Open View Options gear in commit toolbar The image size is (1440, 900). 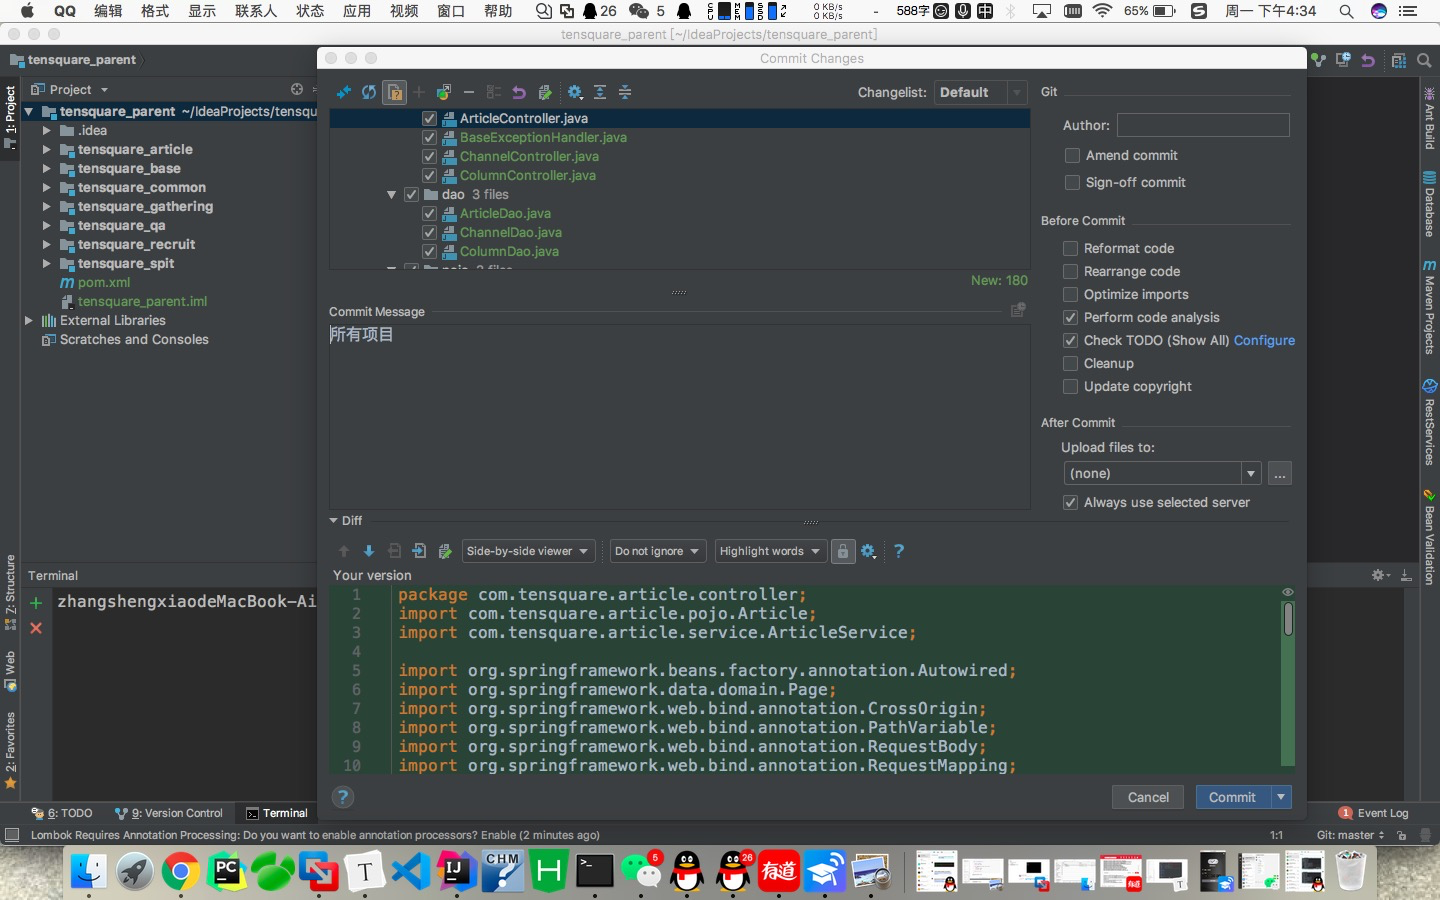pos(575,92)
